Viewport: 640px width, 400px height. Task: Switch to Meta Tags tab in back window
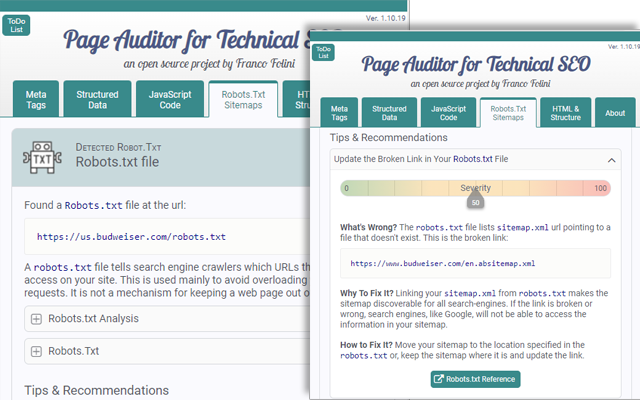36,99
